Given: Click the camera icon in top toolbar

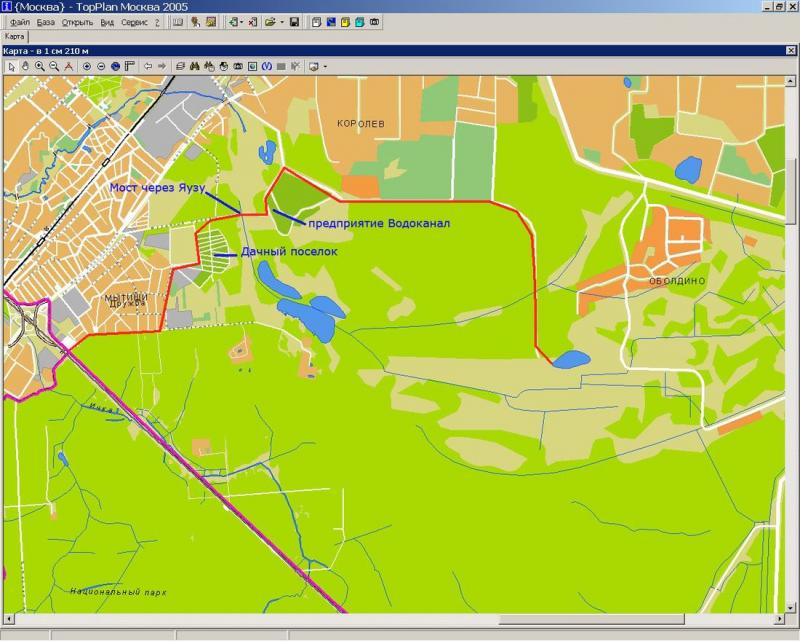Looking at the screenshot, I should tap(374, 22).
